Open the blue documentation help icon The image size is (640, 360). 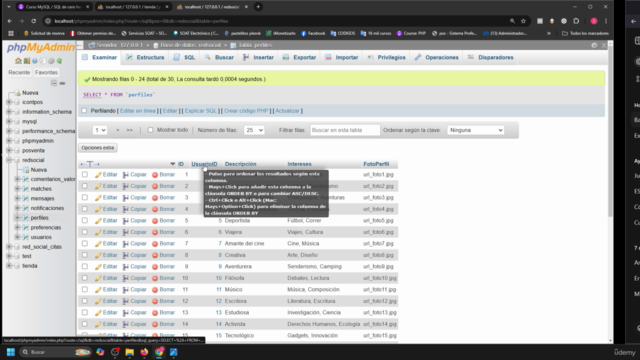(x=35, y=61)
